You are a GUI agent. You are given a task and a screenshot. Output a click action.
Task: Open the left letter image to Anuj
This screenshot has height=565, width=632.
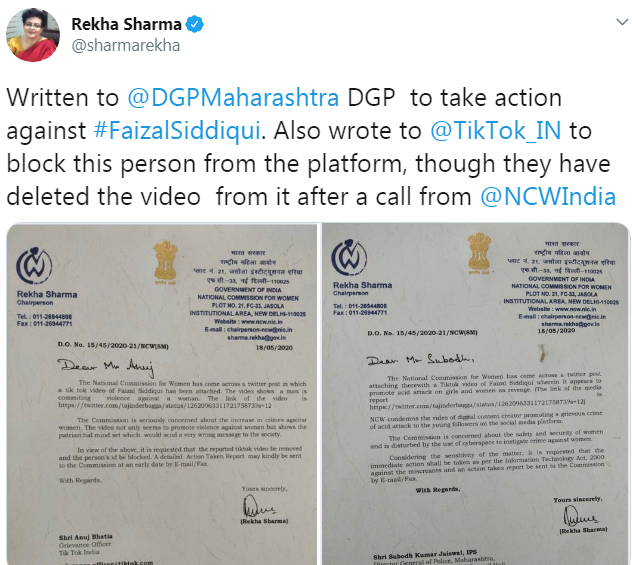[x=162, y=394]
